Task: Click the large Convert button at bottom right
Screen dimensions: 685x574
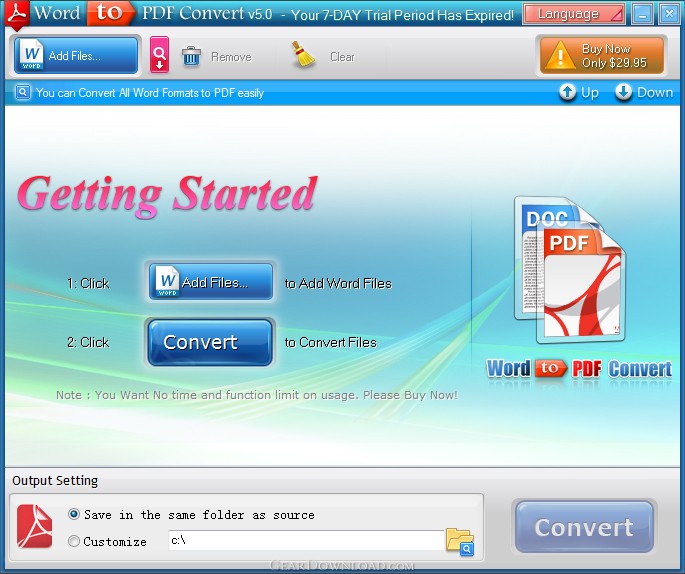Action: point(585,526)
